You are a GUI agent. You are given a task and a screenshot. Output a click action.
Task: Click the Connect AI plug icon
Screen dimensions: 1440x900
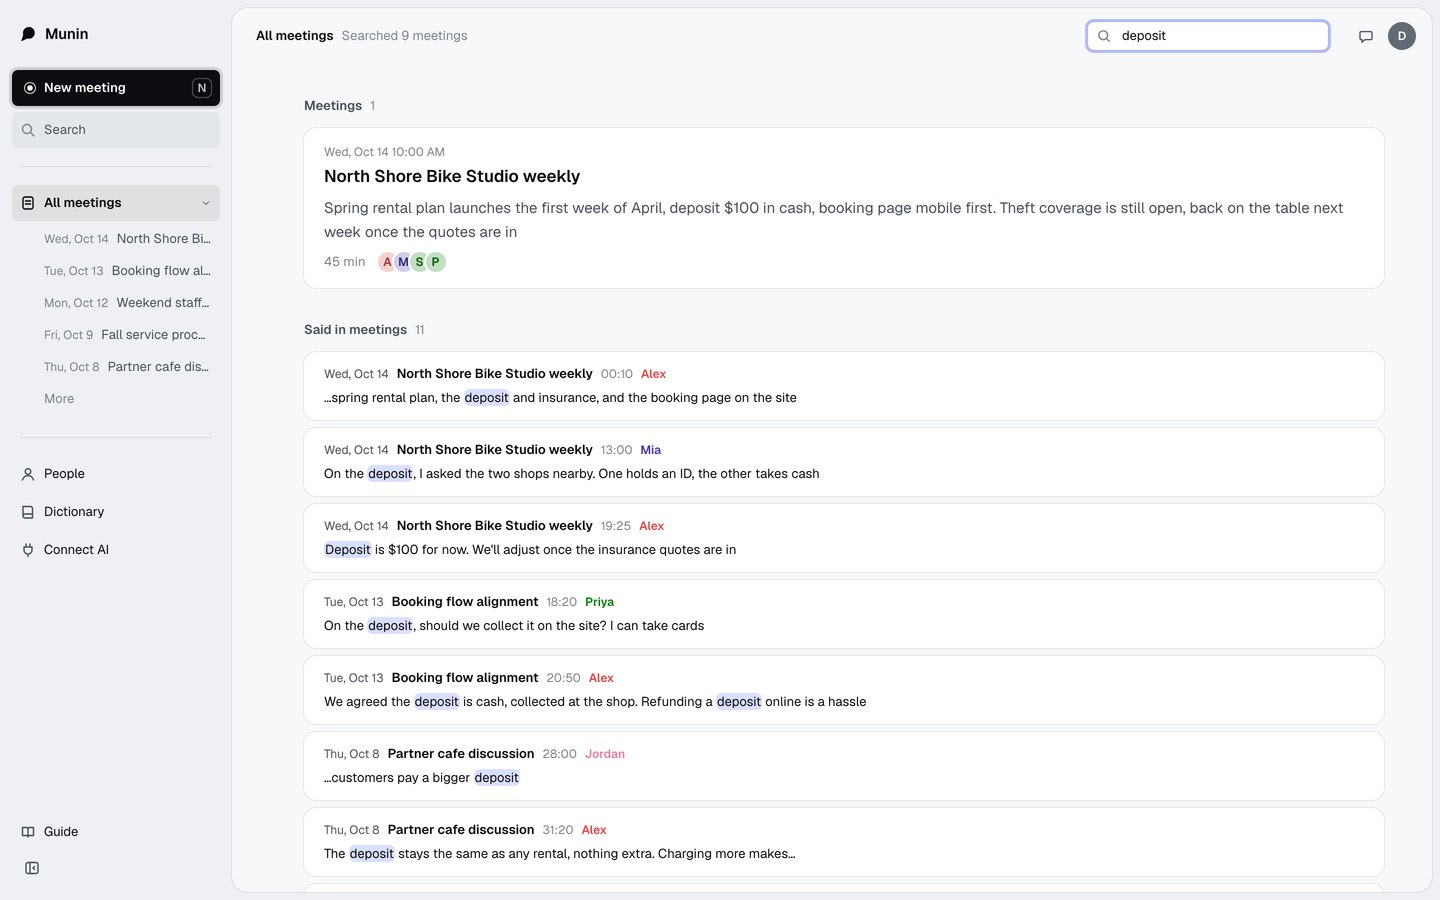tap(28, 550)
